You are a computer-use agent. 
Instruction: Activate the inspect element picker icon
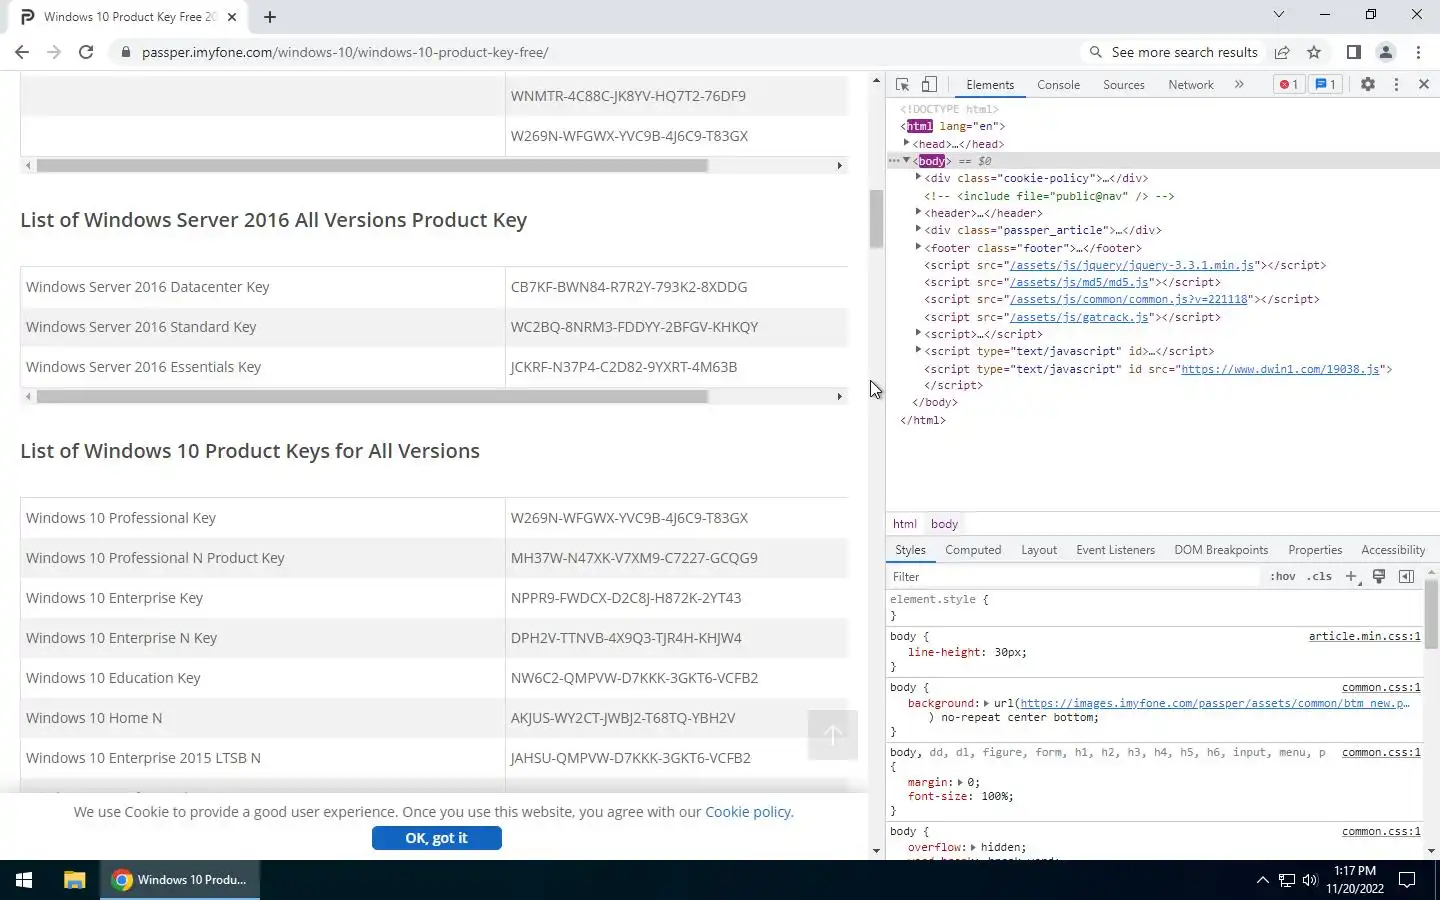(902, 85)
